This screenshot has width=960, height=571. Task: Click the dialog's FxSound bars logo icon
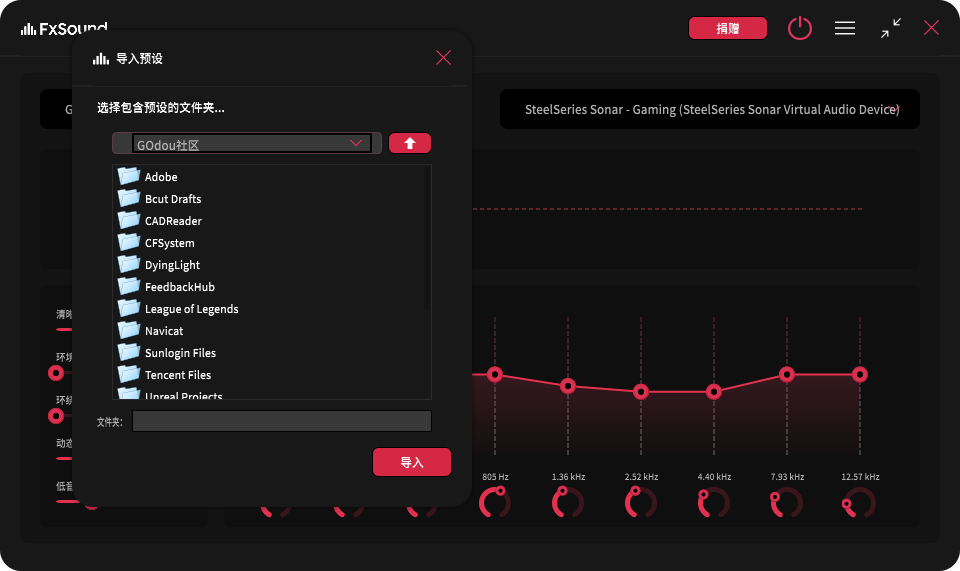coord(100,59)
